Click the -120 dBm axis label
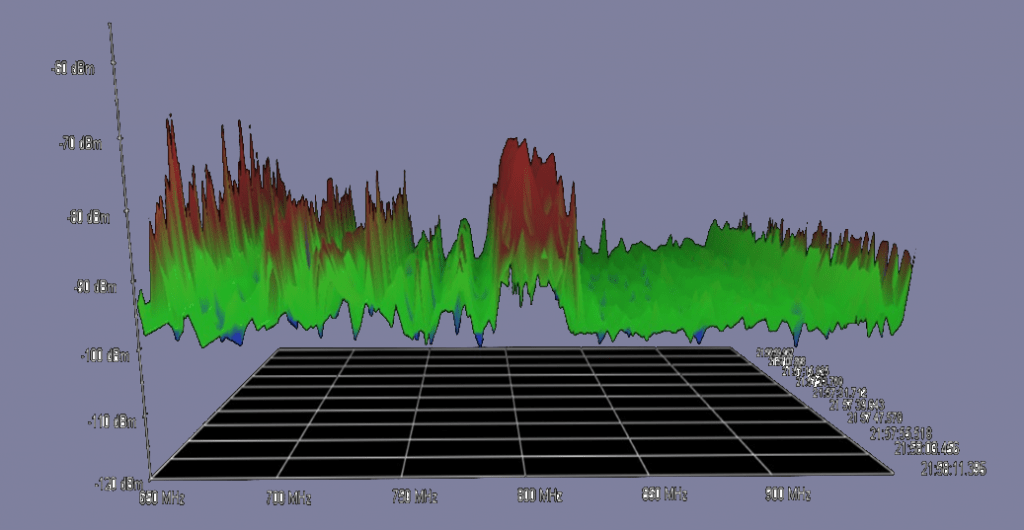 tap(121, 485)
